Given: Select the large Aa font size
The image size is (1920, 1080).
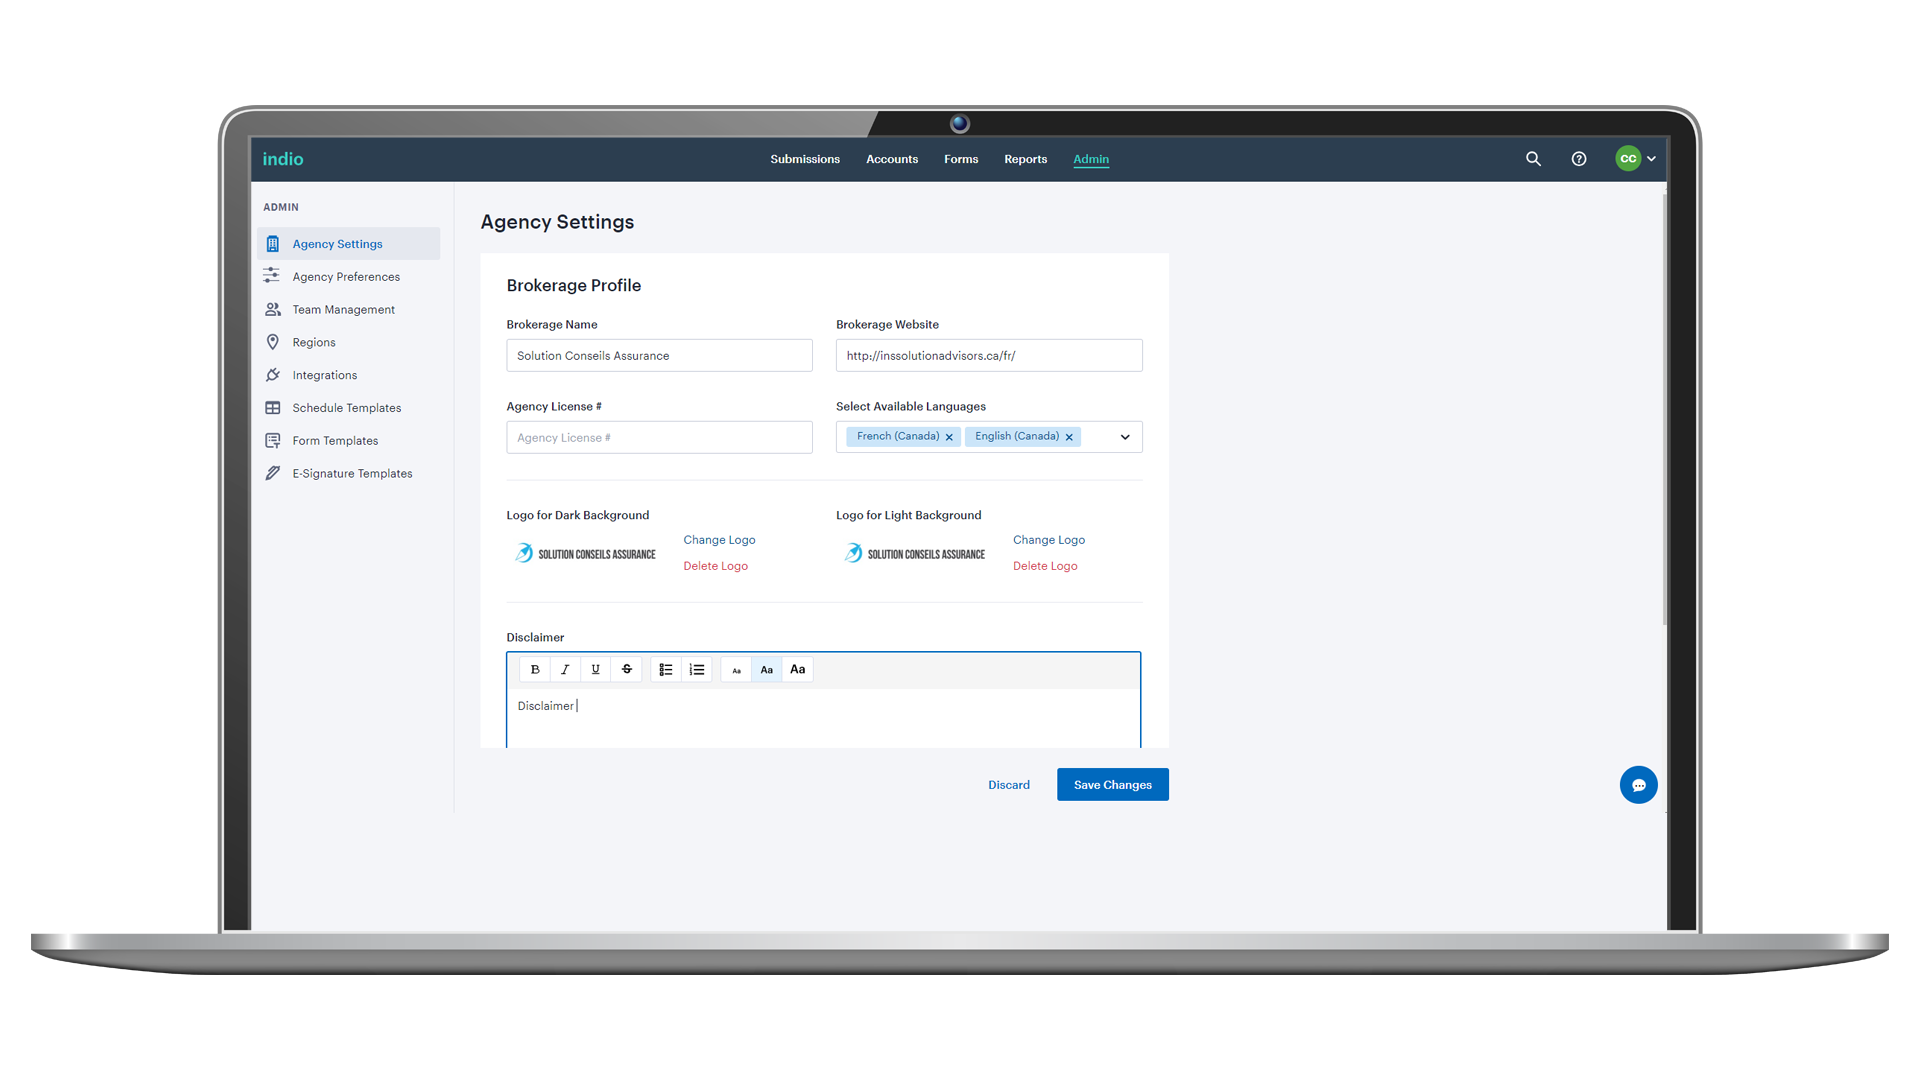Looking at the screenshot, I should click(x=798, y=670).
